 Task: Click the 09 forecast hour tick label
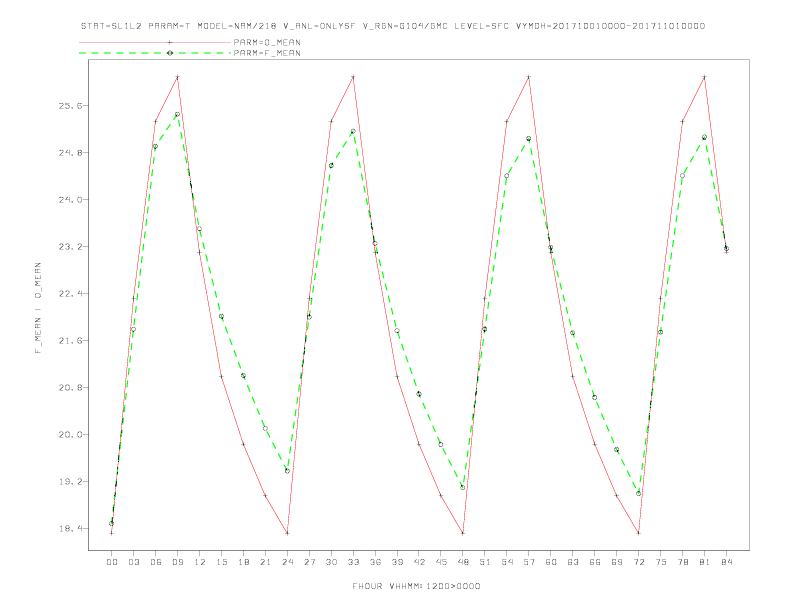click(177, 562)
